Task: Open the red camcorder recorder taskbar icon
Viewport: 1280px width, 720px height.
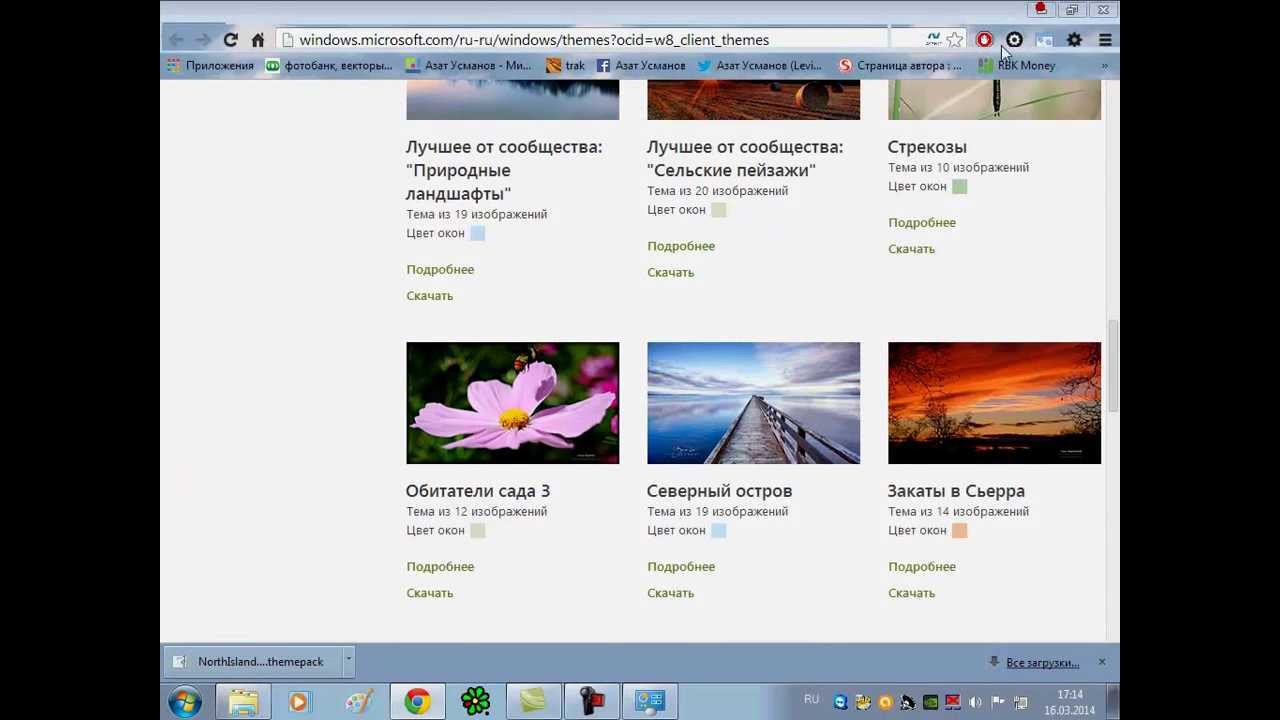Action: click(591, 702)
